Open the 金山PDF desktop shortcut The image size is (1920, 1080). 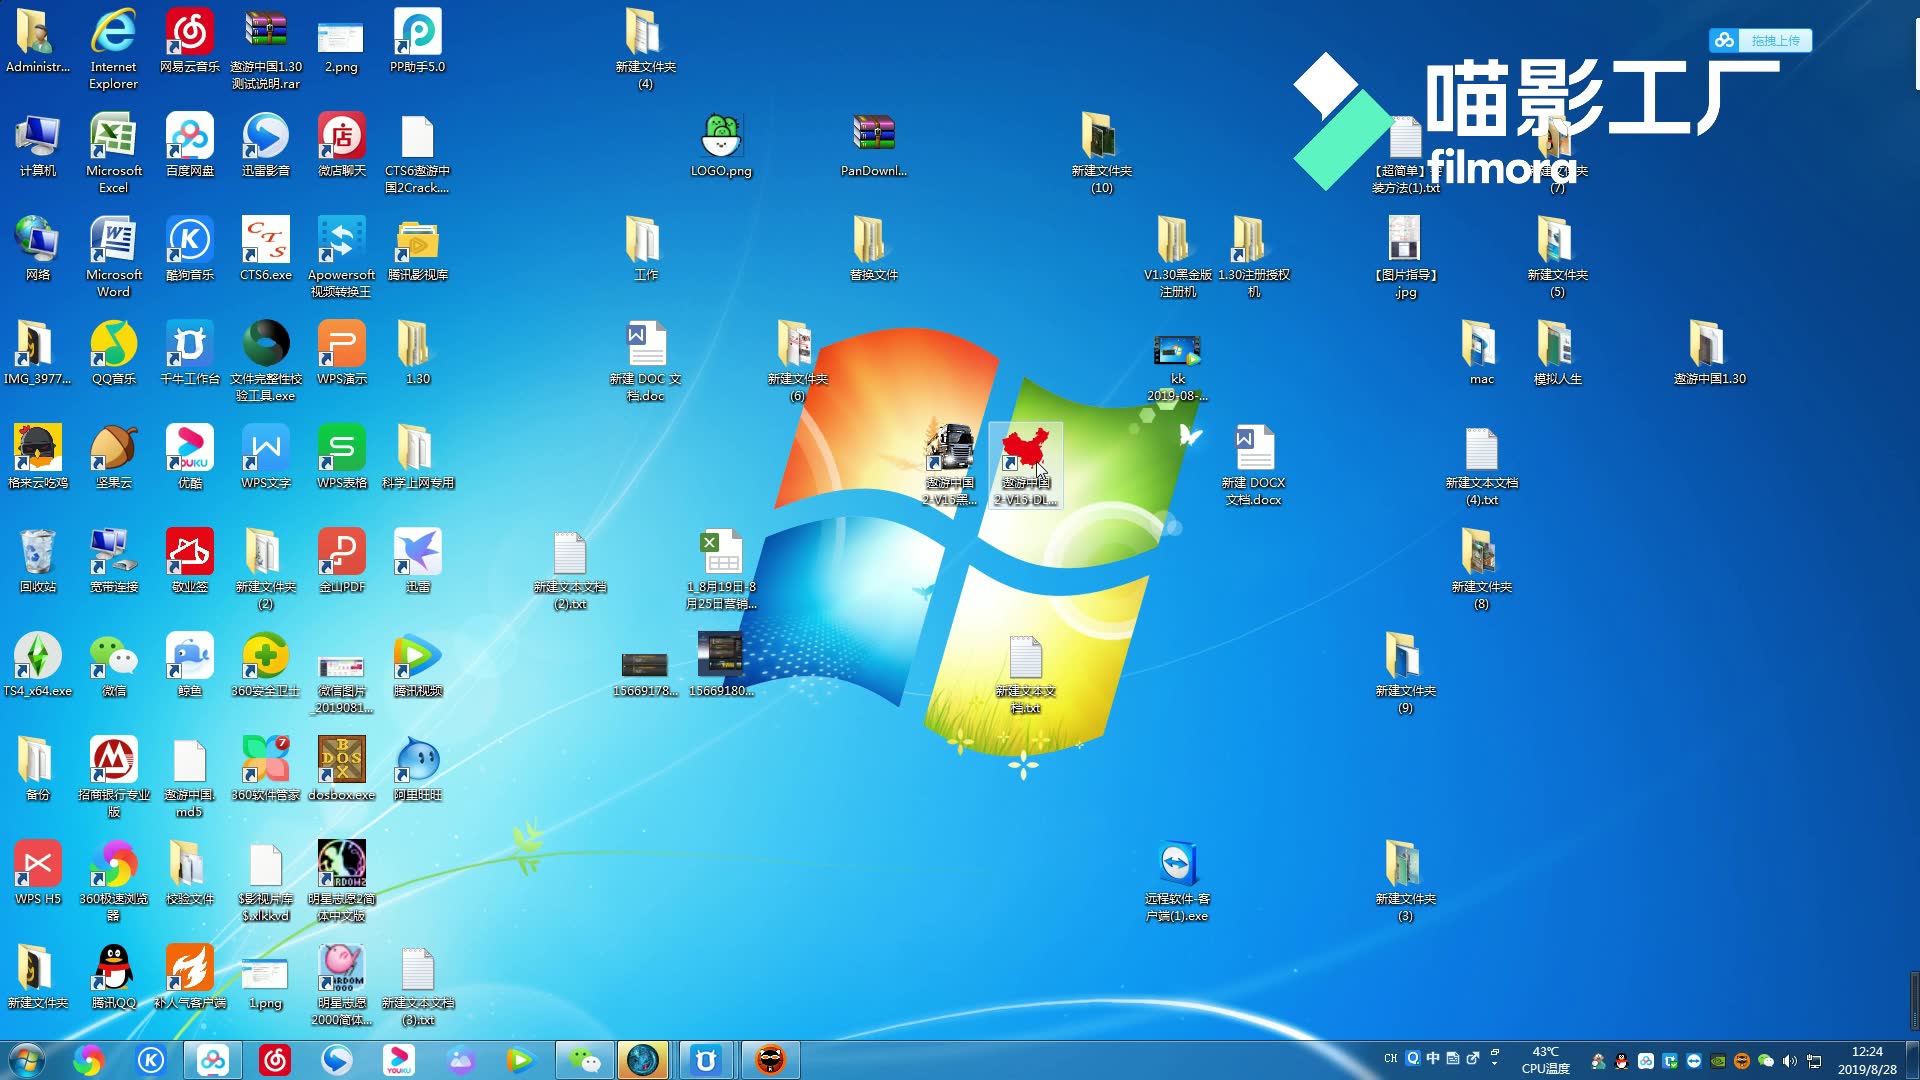[341, 561]
